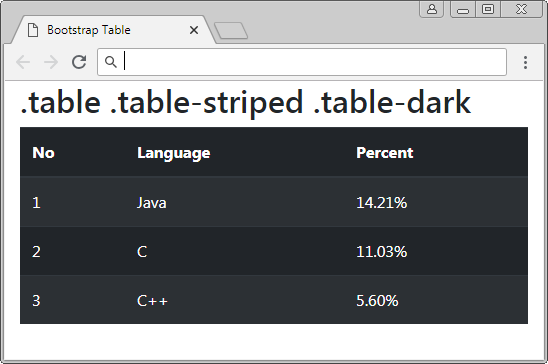Viewport: 548px width, 364px height.
Task: Click the browser back arrow
Action: (x=23, y=62)
